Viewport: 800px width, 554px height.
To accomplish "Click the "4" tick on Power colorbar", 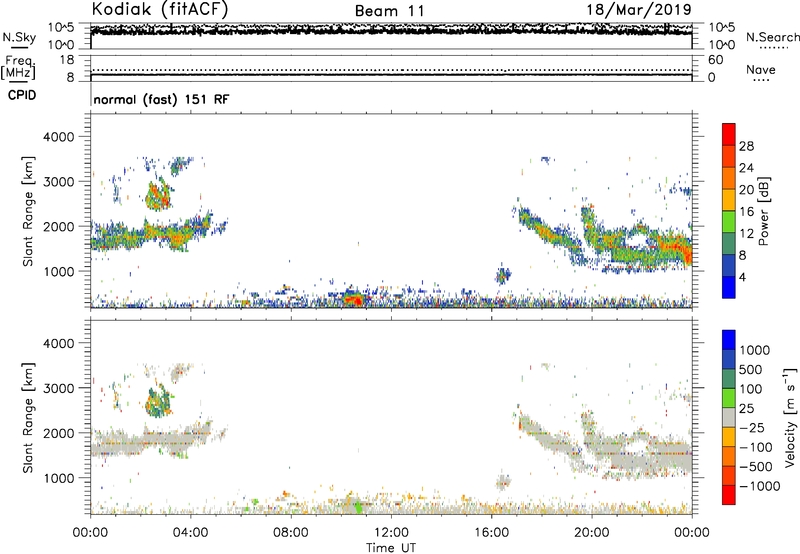I will pos(742,277).
